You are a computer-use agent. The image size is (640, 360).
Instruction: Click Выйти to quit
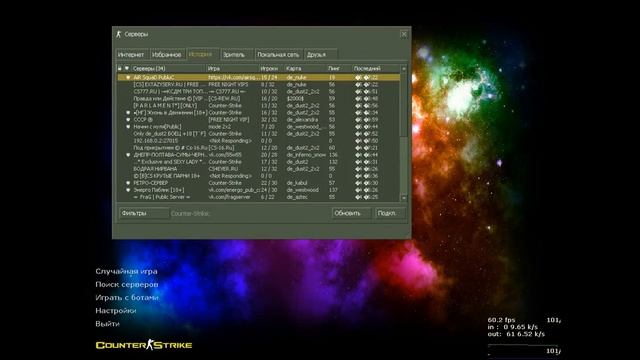pos(107,324)
